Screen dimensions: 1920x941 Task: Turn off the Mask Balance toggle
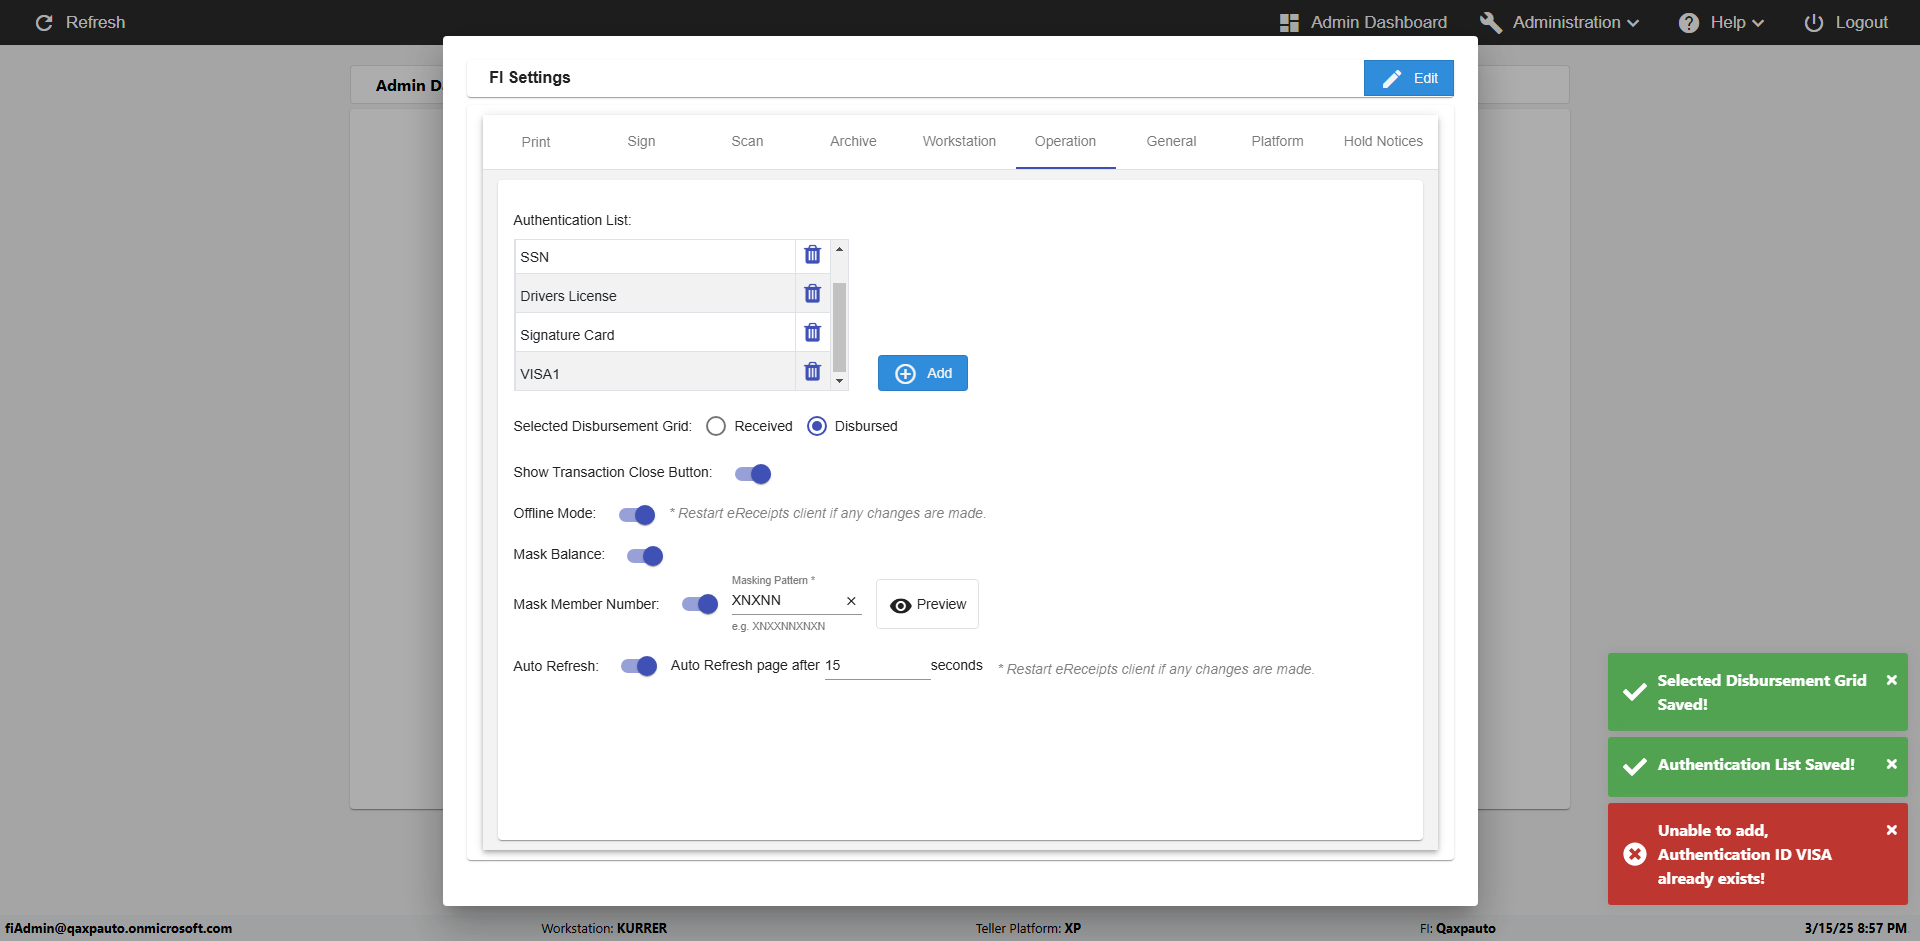coord(645,556)
